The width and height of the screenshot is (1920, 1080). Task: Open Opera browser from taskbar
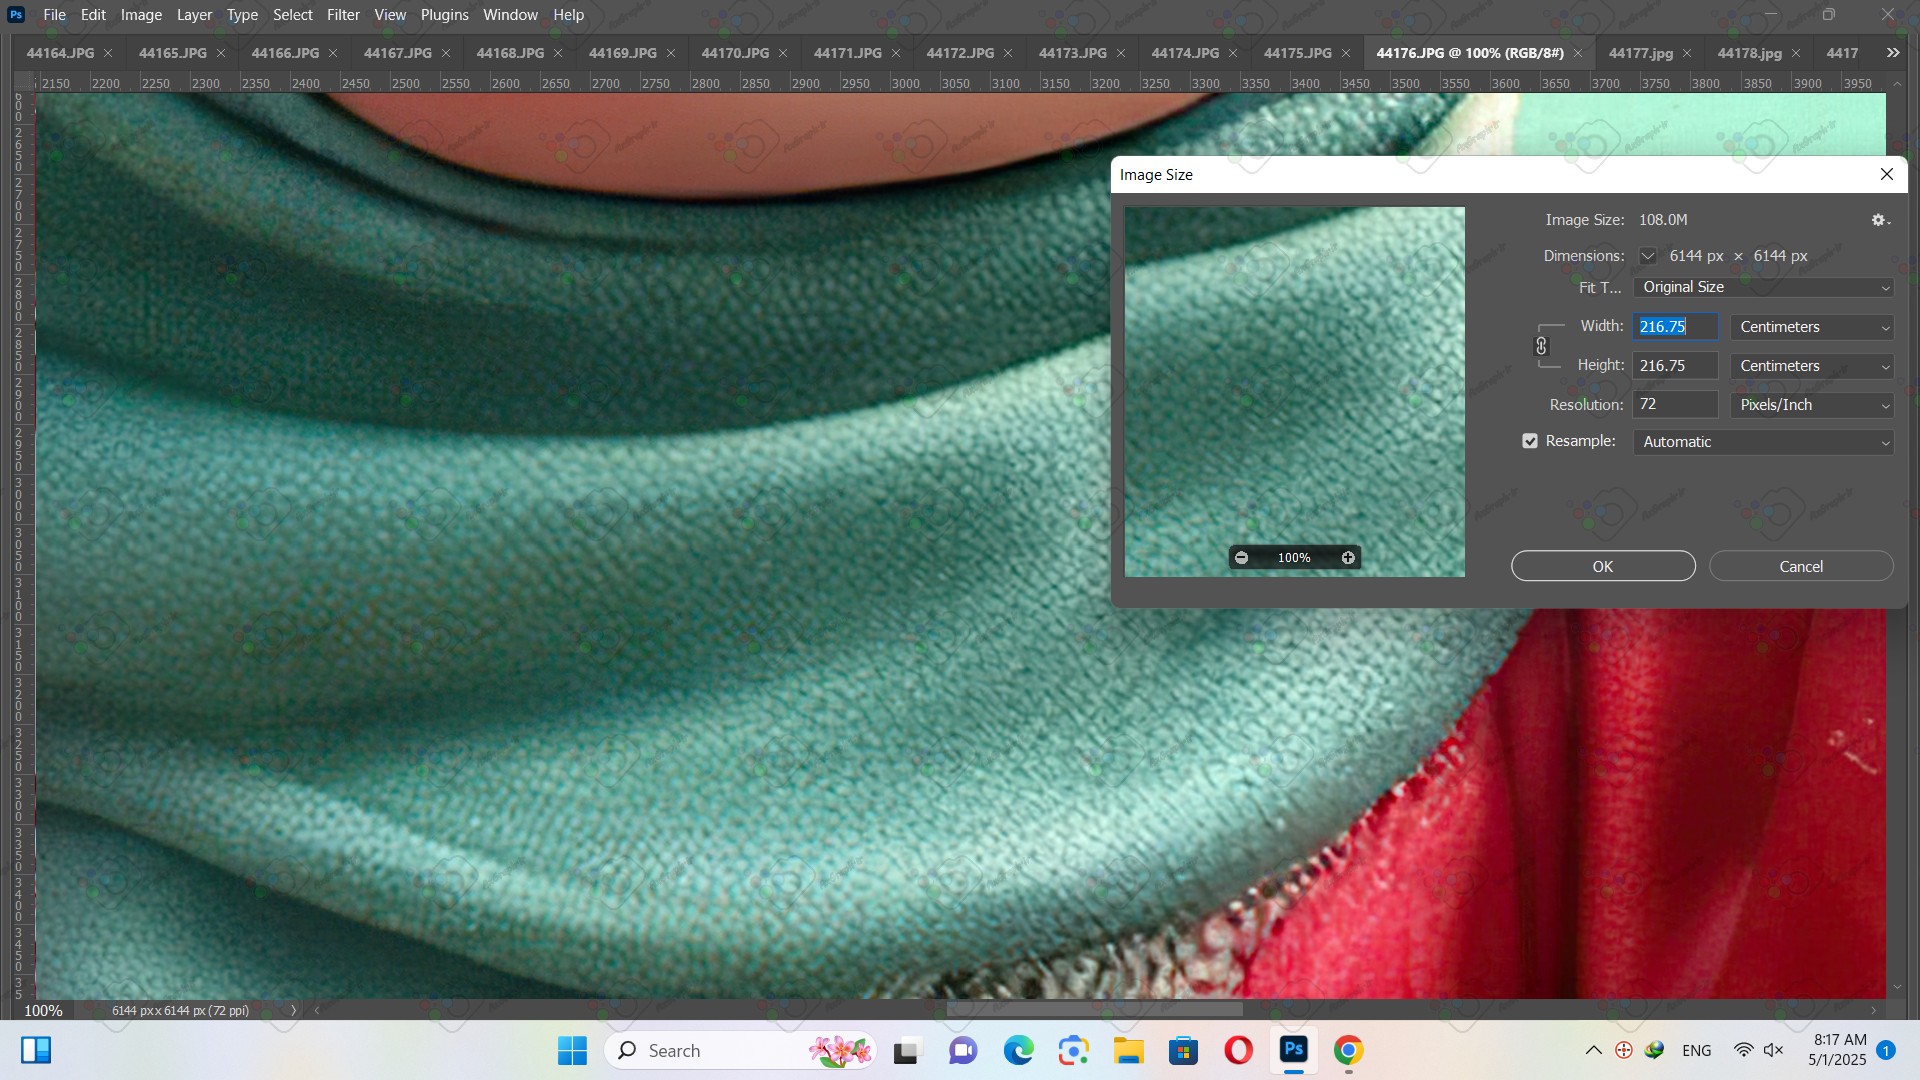click(1238, 1050)
